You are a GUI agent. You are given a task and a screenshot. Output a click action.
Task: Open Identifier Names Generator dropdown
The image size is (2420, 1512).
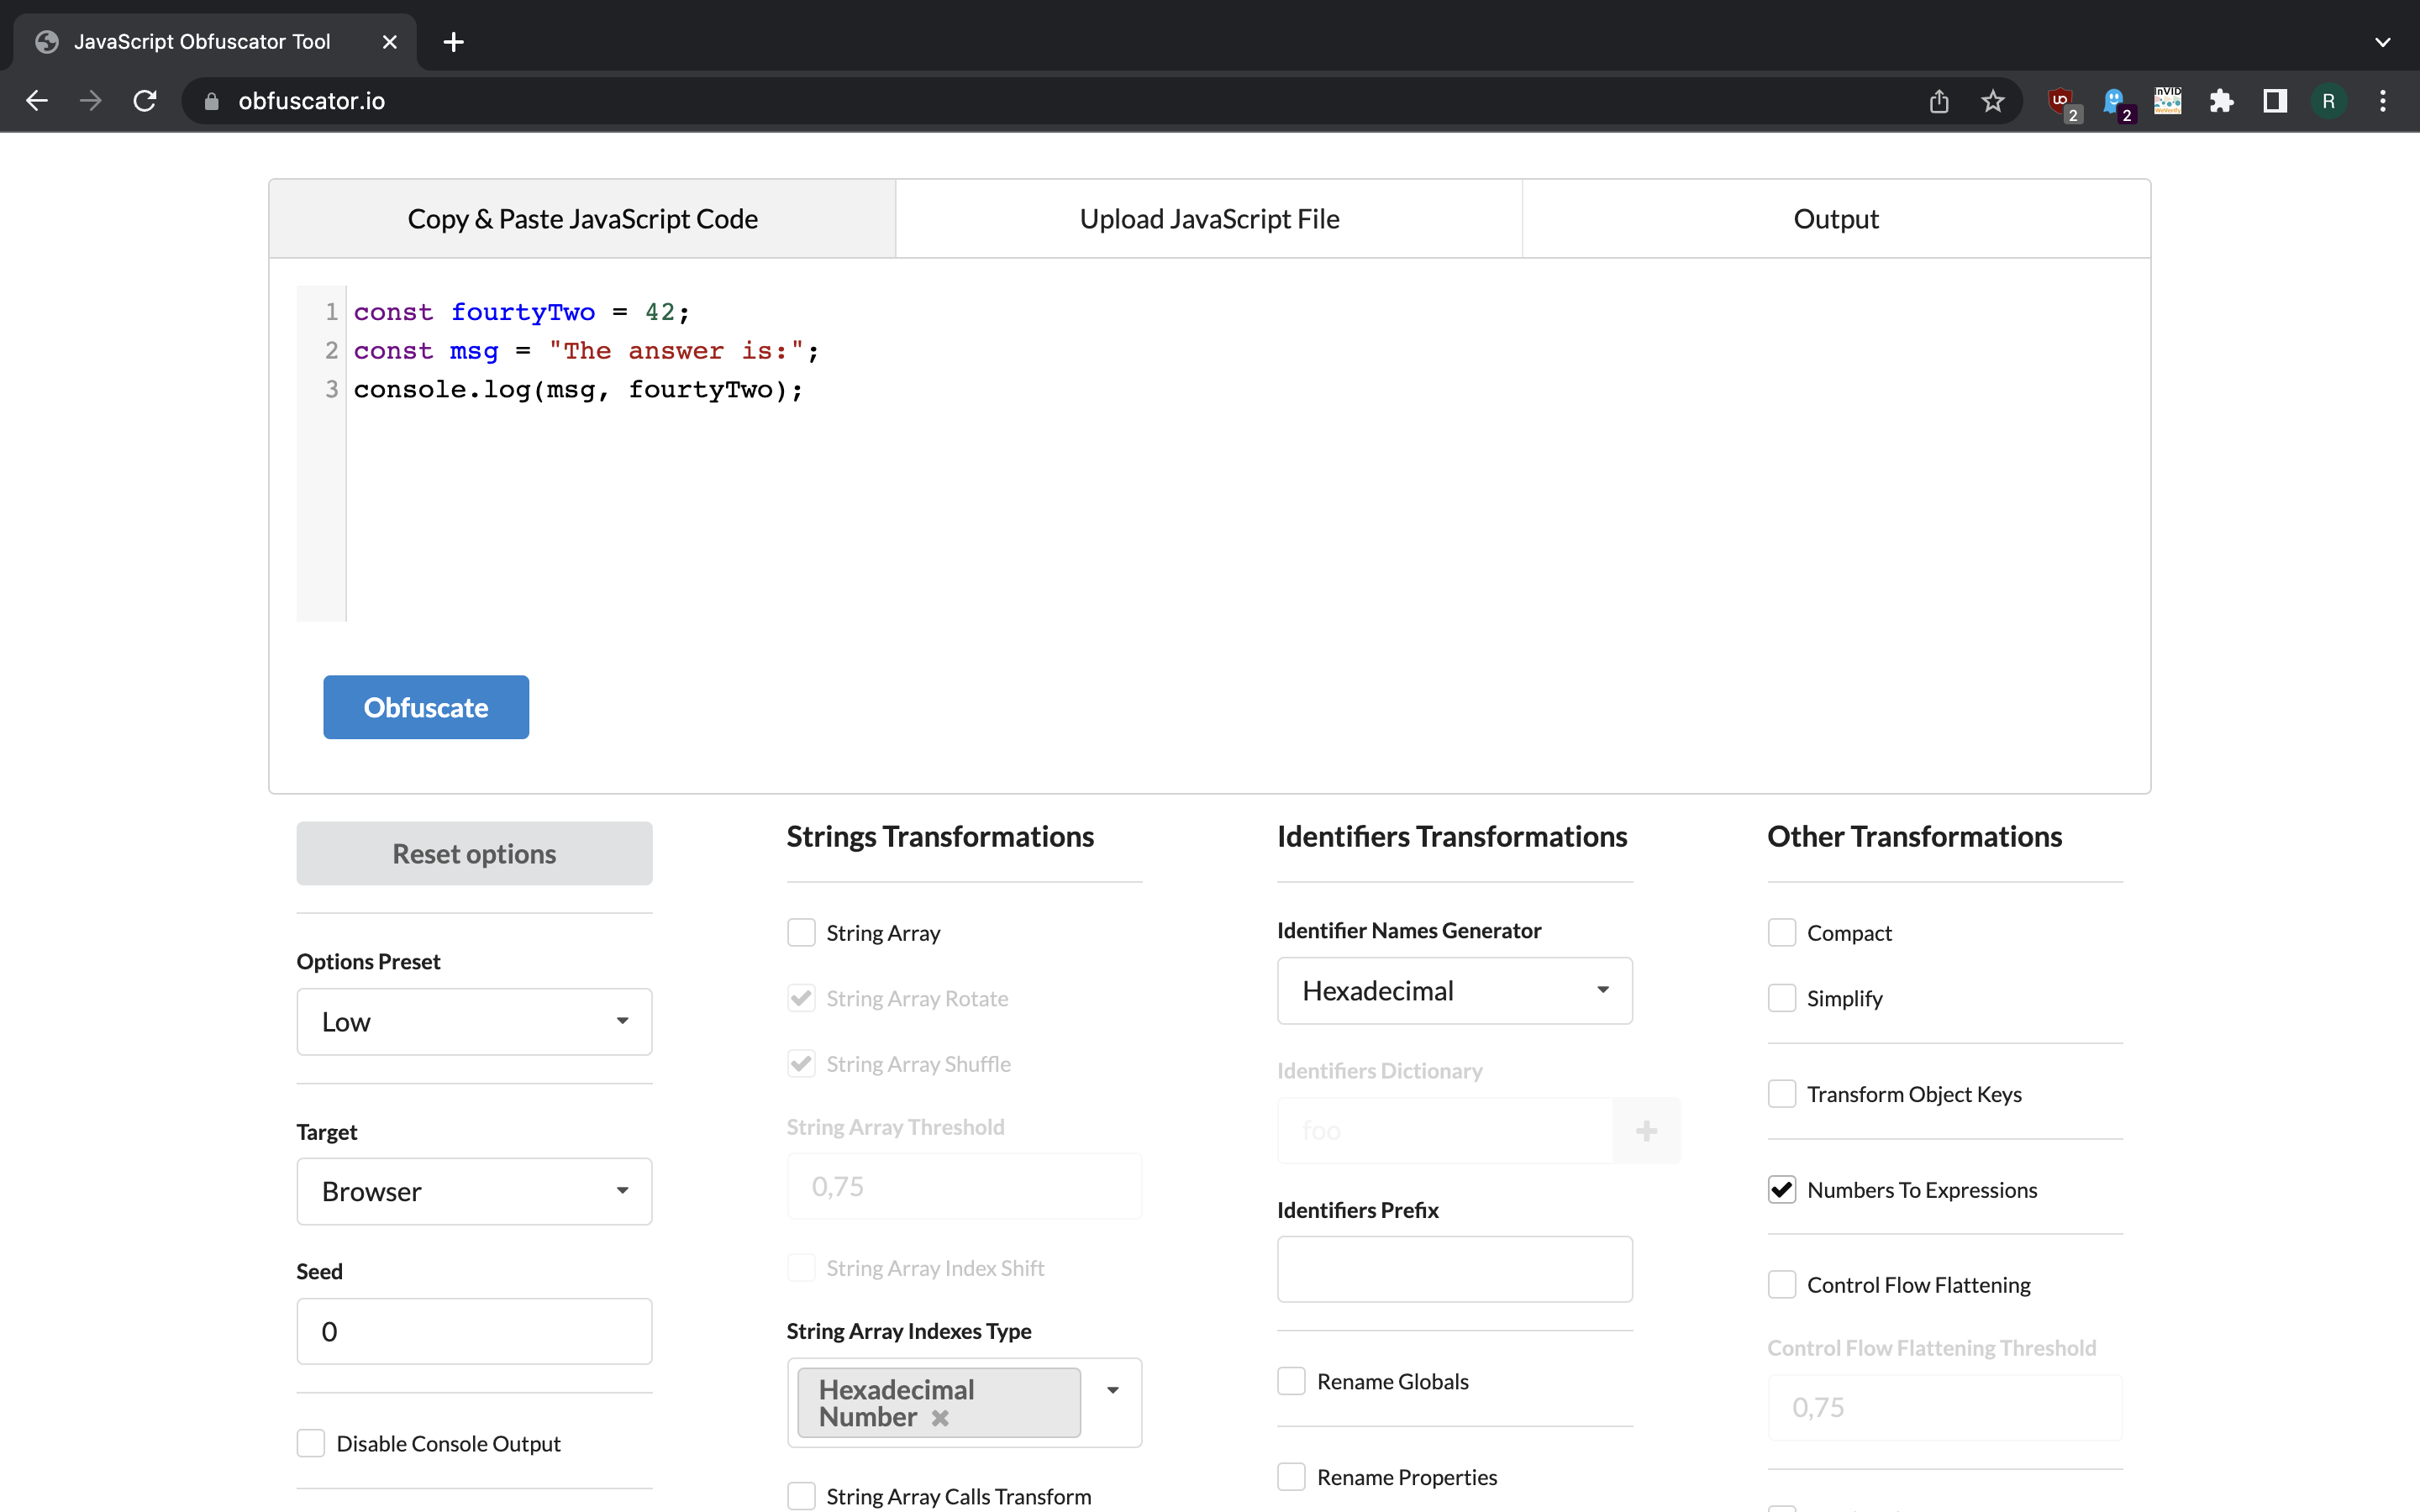tap(1455, 991)
